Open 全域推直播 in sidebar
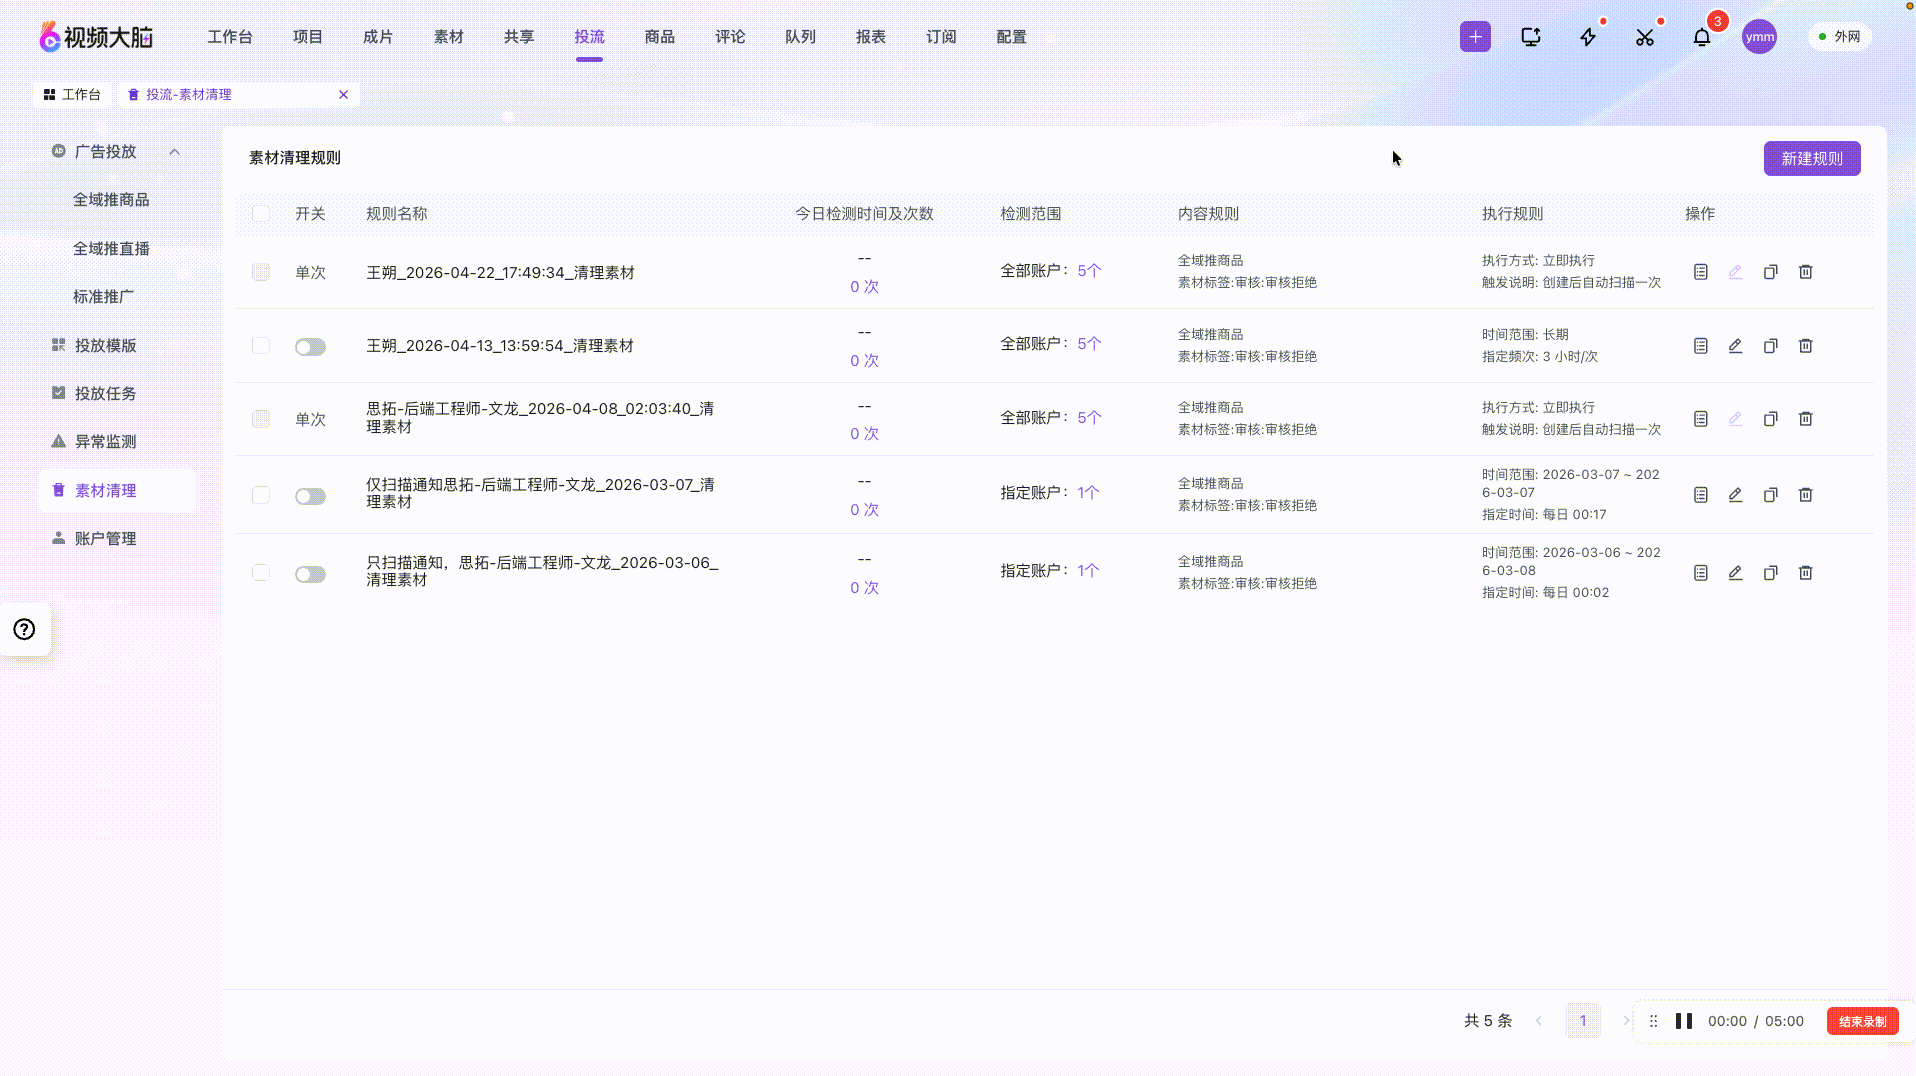Image resolution: width=1916 pixels, height=1076 pixels. point(111,248)
